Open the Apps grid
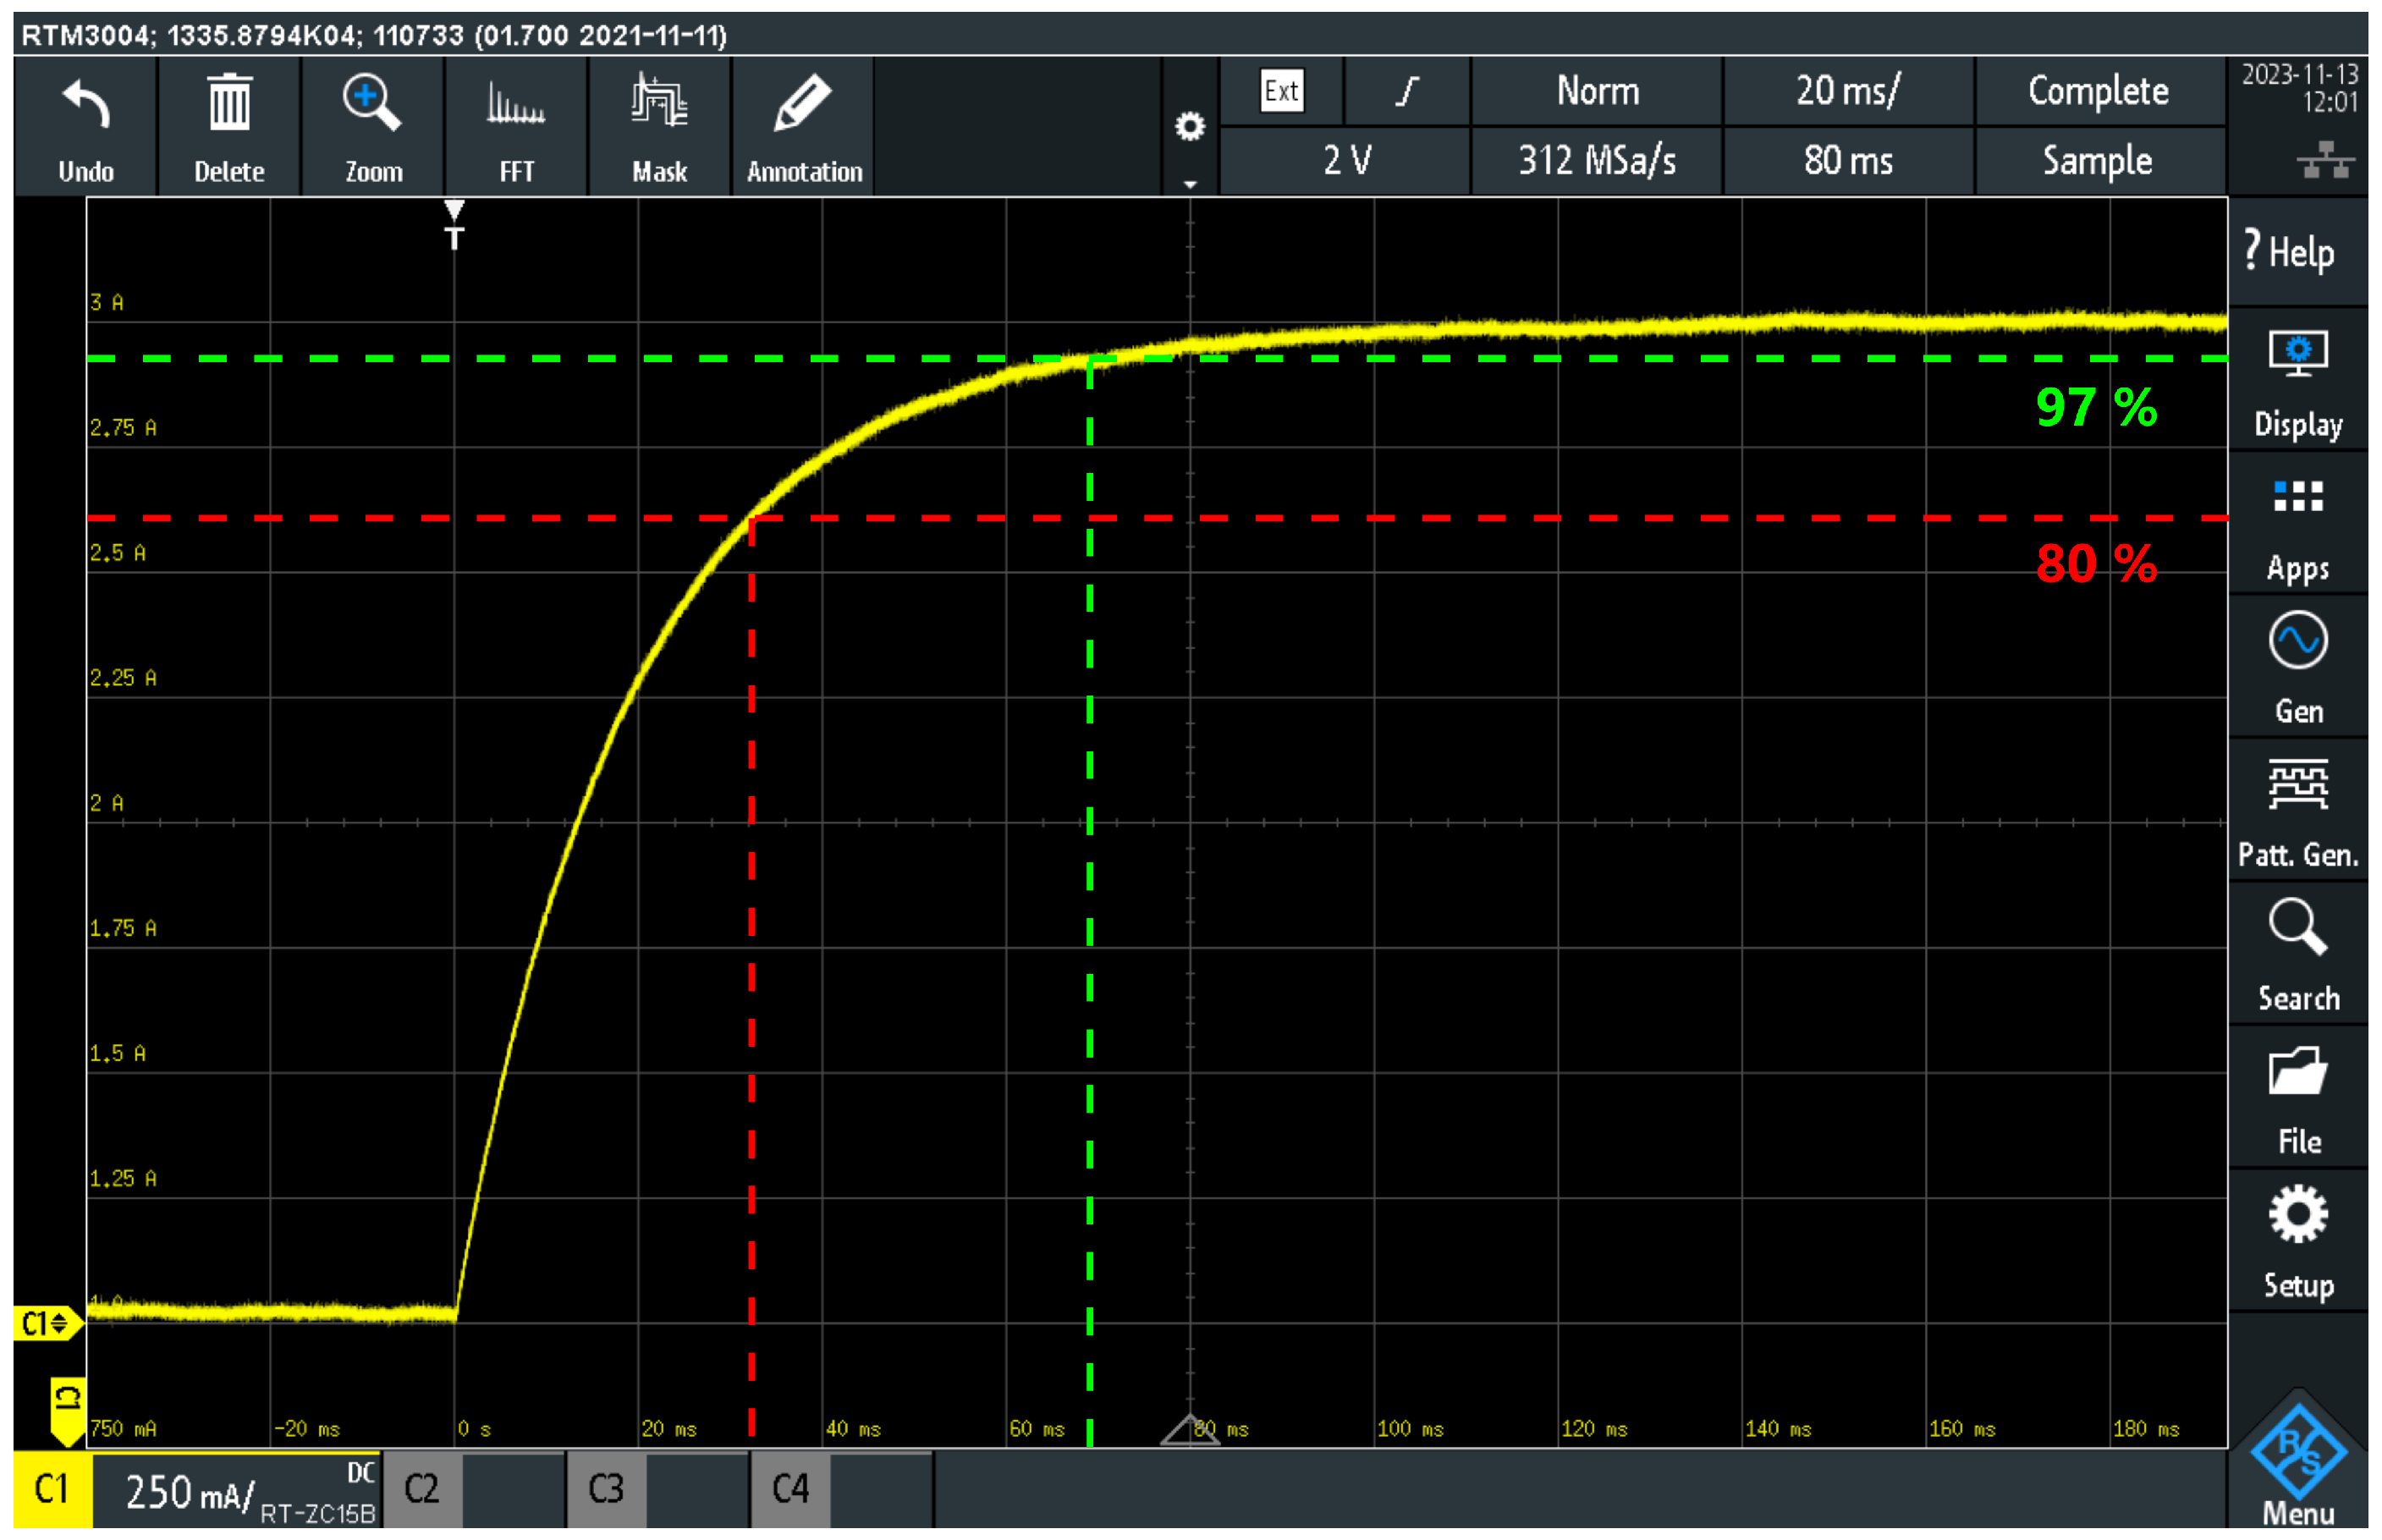The image size is (2382, 1540). tap(2297, 497)
